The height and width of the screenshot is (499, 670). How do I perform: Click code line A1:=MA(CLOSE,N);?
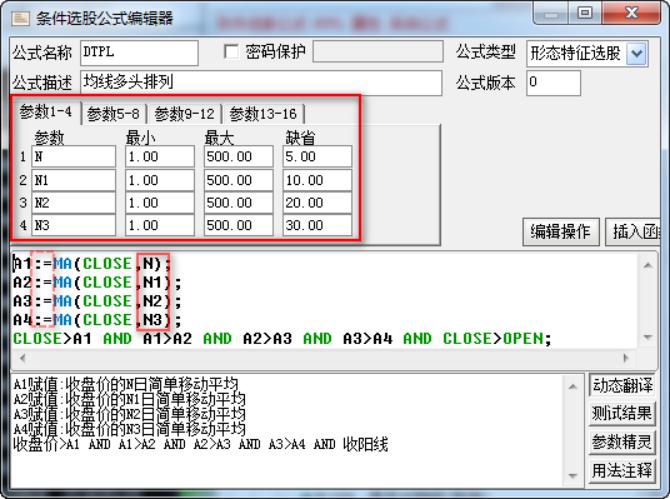[92, 264]
